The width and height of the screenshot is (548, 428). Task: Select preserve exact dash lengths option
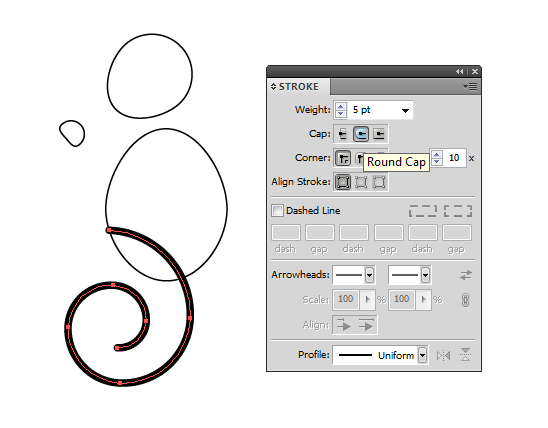pyautogui.click(x=423, y=211)
